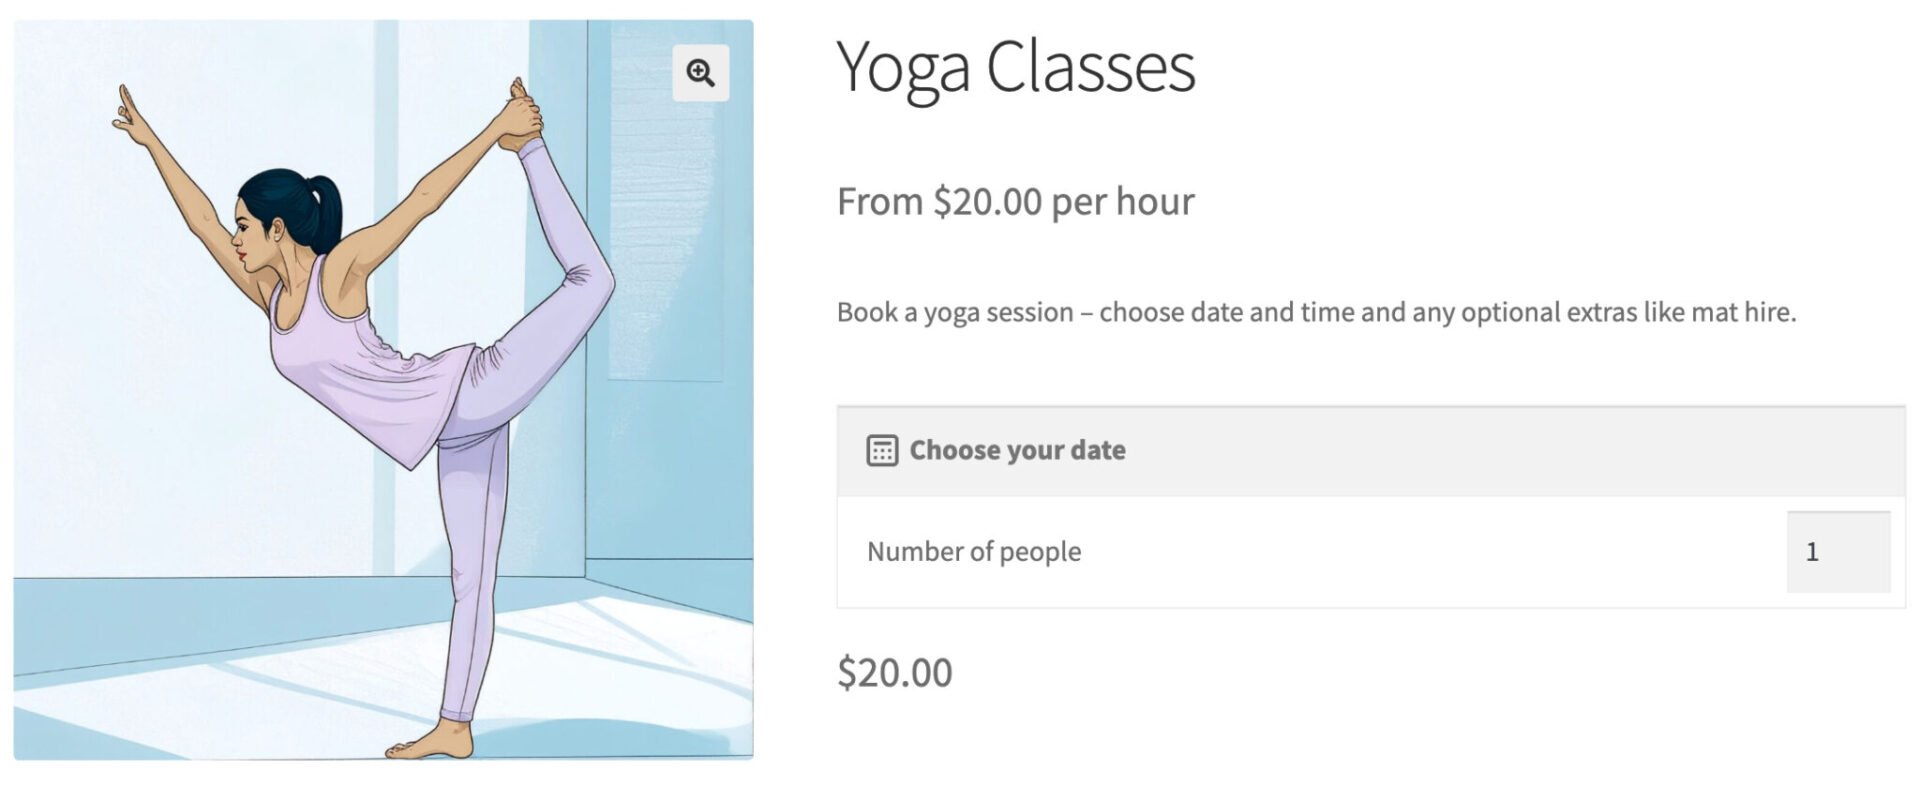Click the session description text
This screenshot has width=1920, height=787.
1316,311
